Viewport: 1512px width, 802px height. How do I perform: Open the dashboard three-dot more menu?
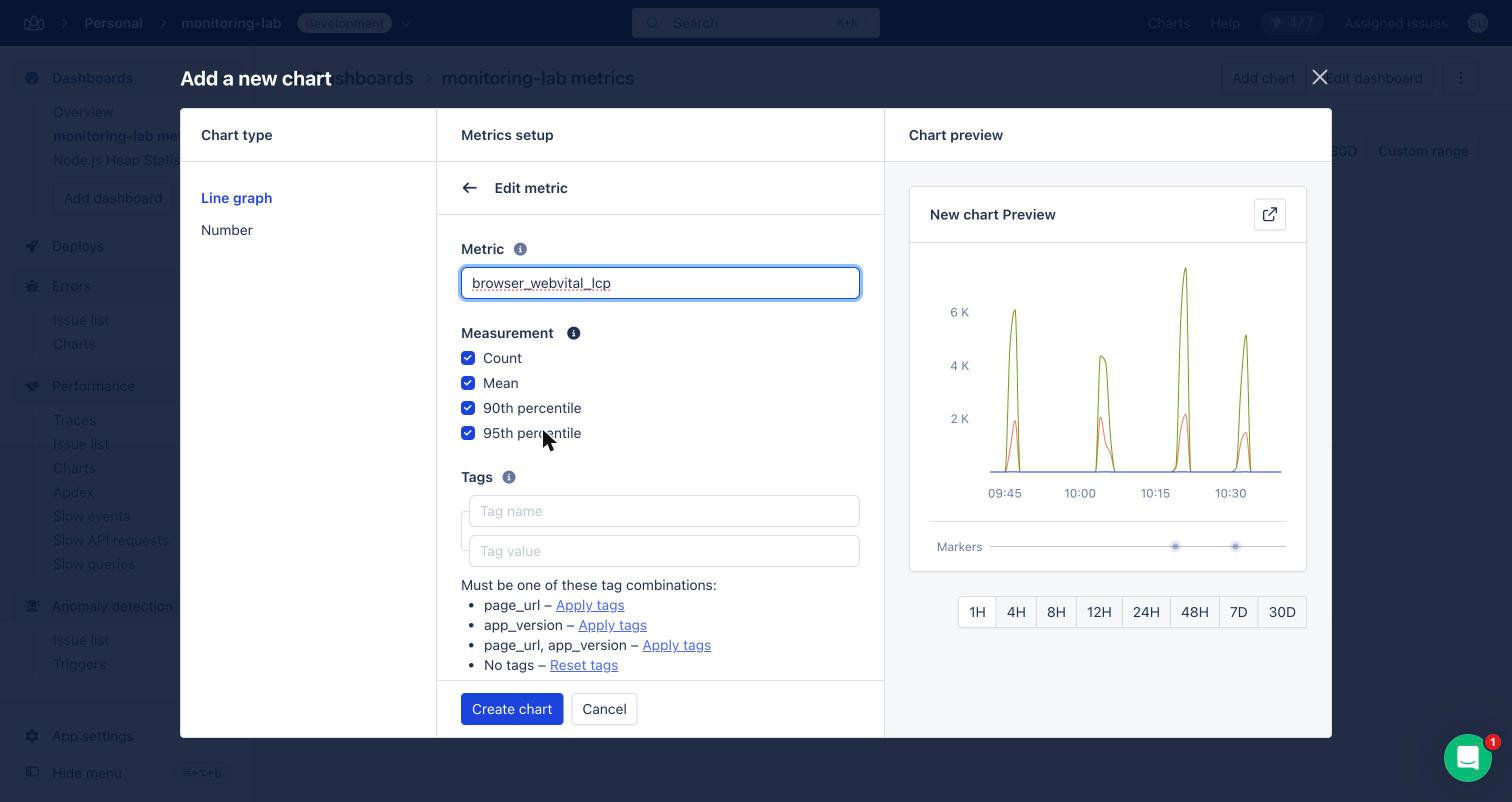(1461, 78)
